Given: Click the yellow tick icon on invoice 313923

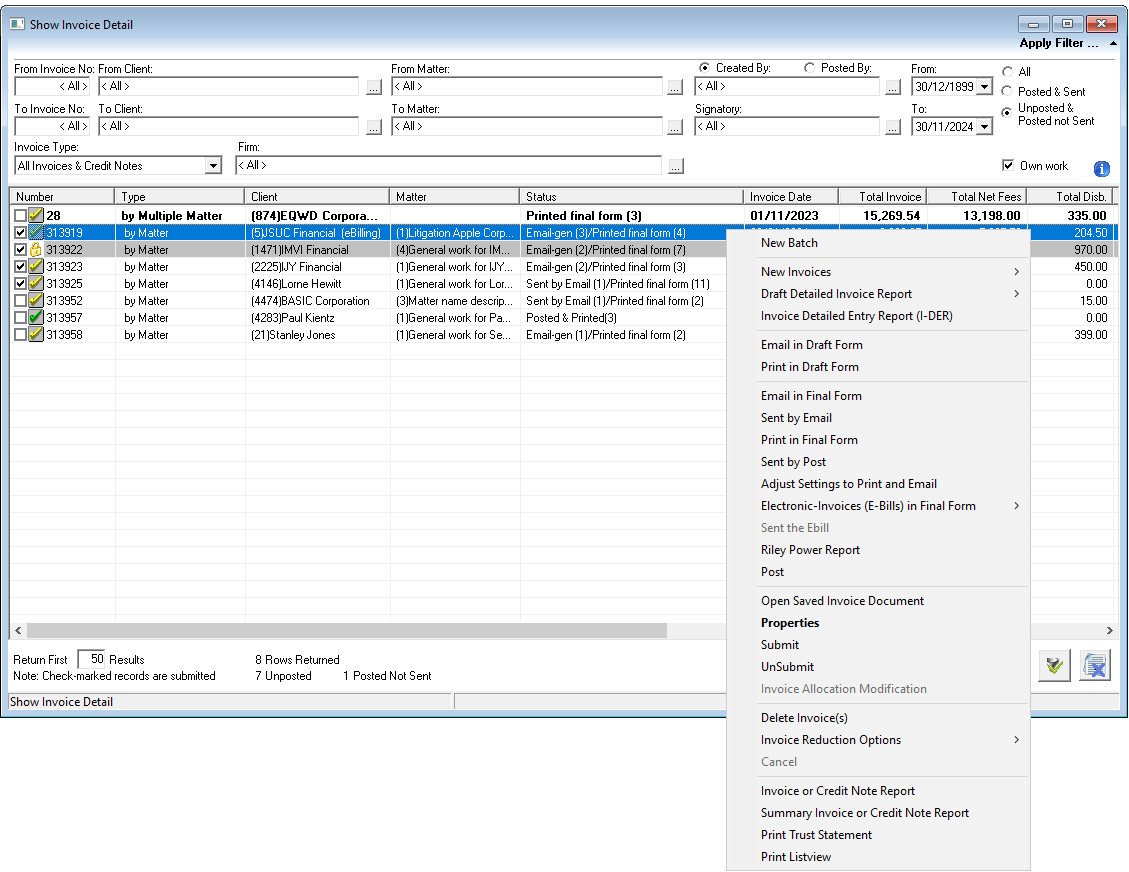Looking at the screenshot, I should (x=36, y=266).
